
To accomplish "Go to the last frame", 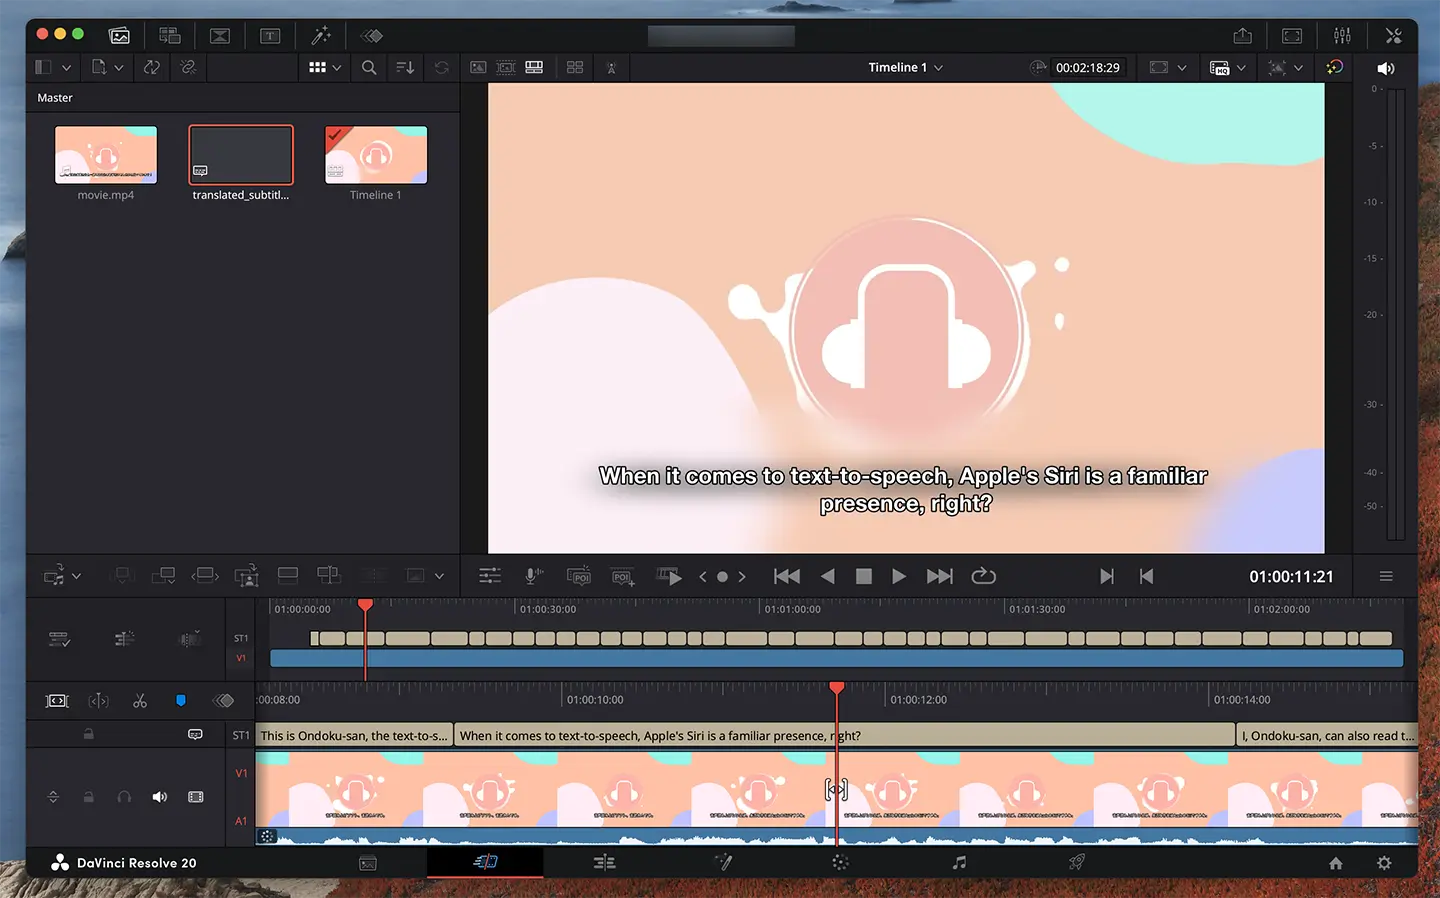I will pyautogui.click(x=940, y=576).
